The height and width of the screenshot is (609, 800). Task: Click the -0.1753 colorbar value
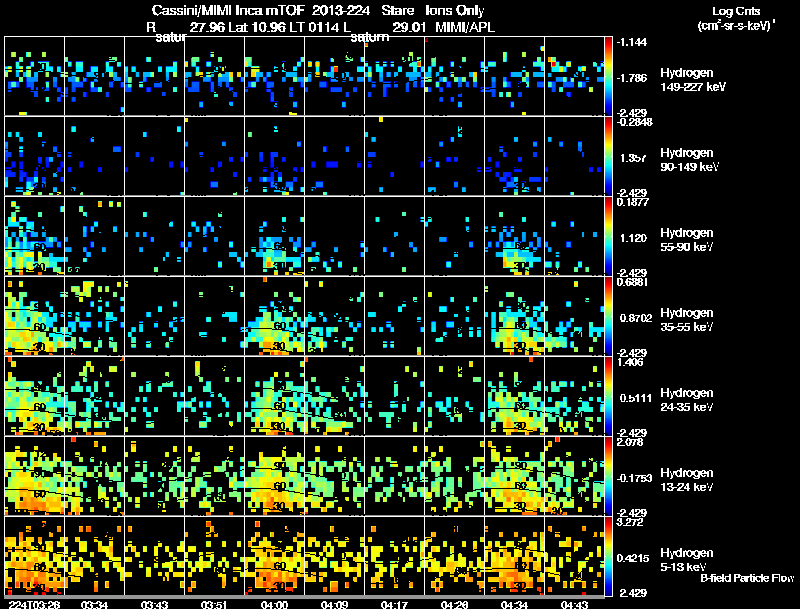pos(634,478)
